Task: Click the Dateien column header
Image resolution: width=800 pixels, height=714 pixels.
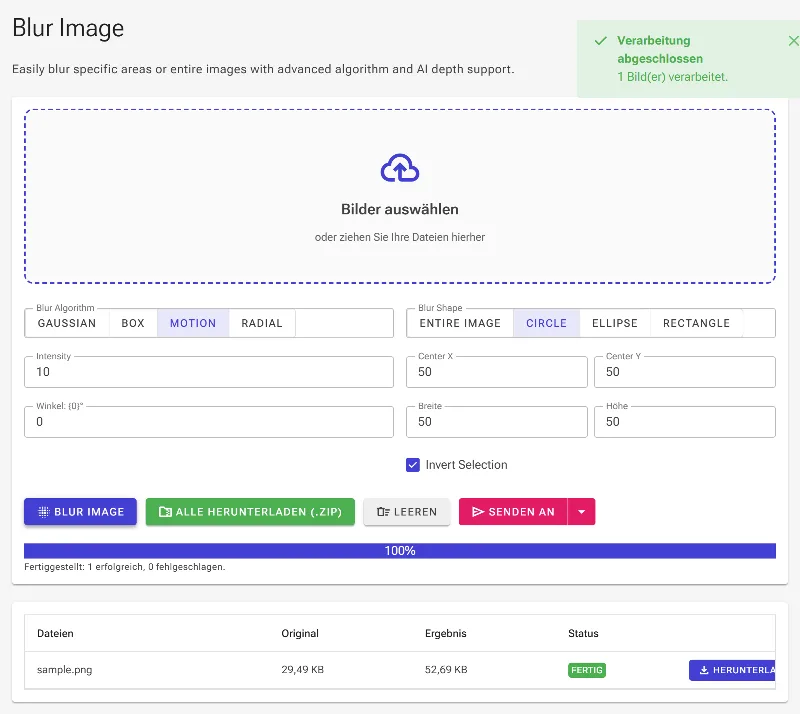Action: coord(55,633)
